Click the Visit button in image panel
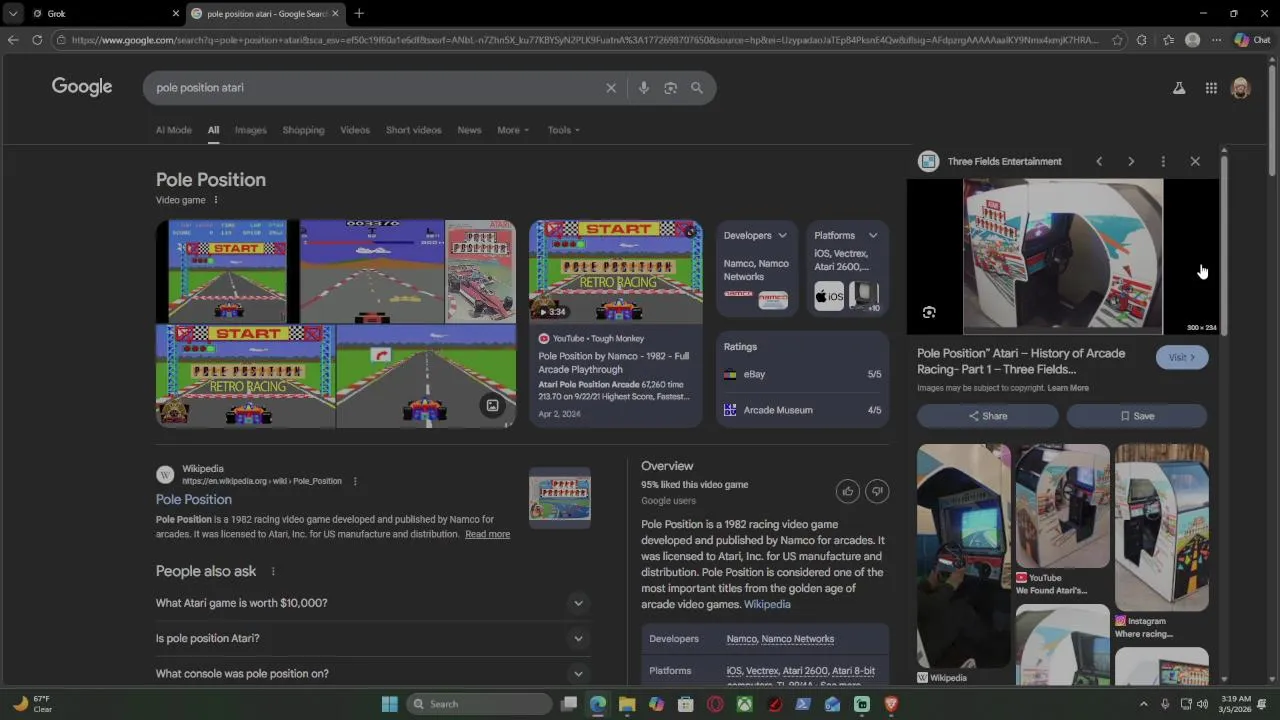1280x720 pixels. (x=1182, y=357)
